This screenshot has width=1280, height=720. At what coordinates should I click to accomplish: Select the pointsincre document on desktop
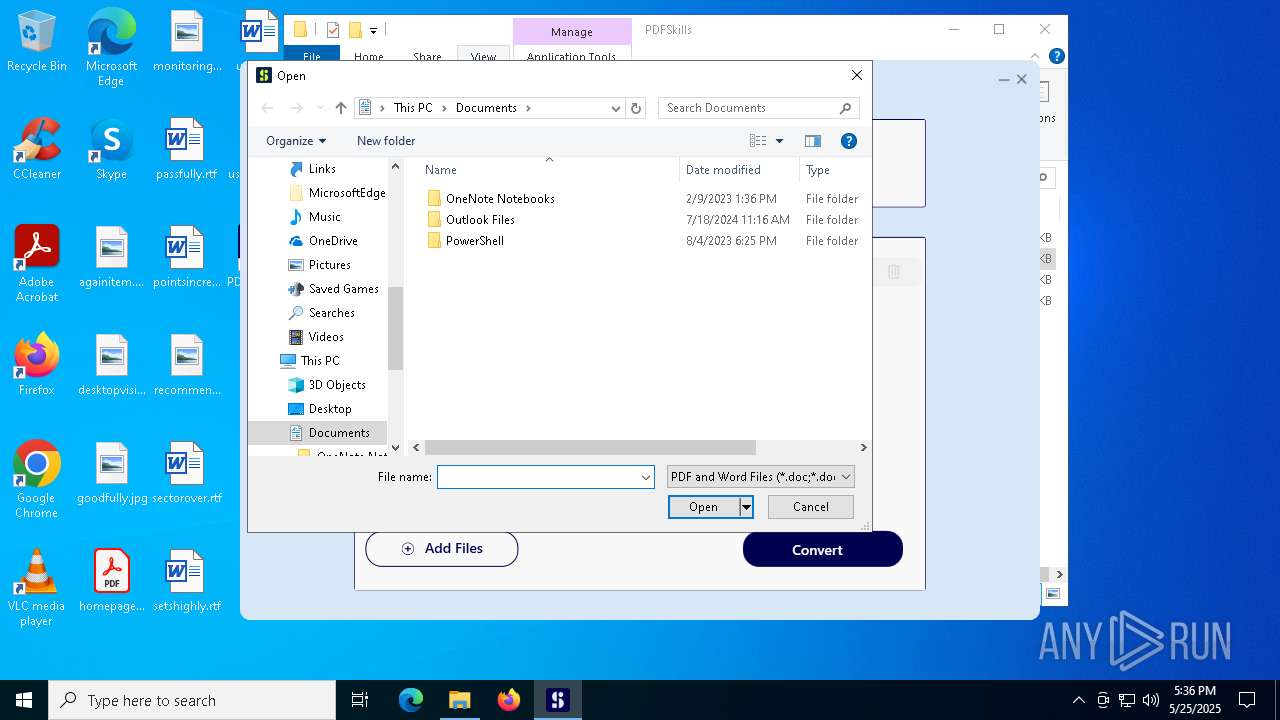(x=186, y=257)
